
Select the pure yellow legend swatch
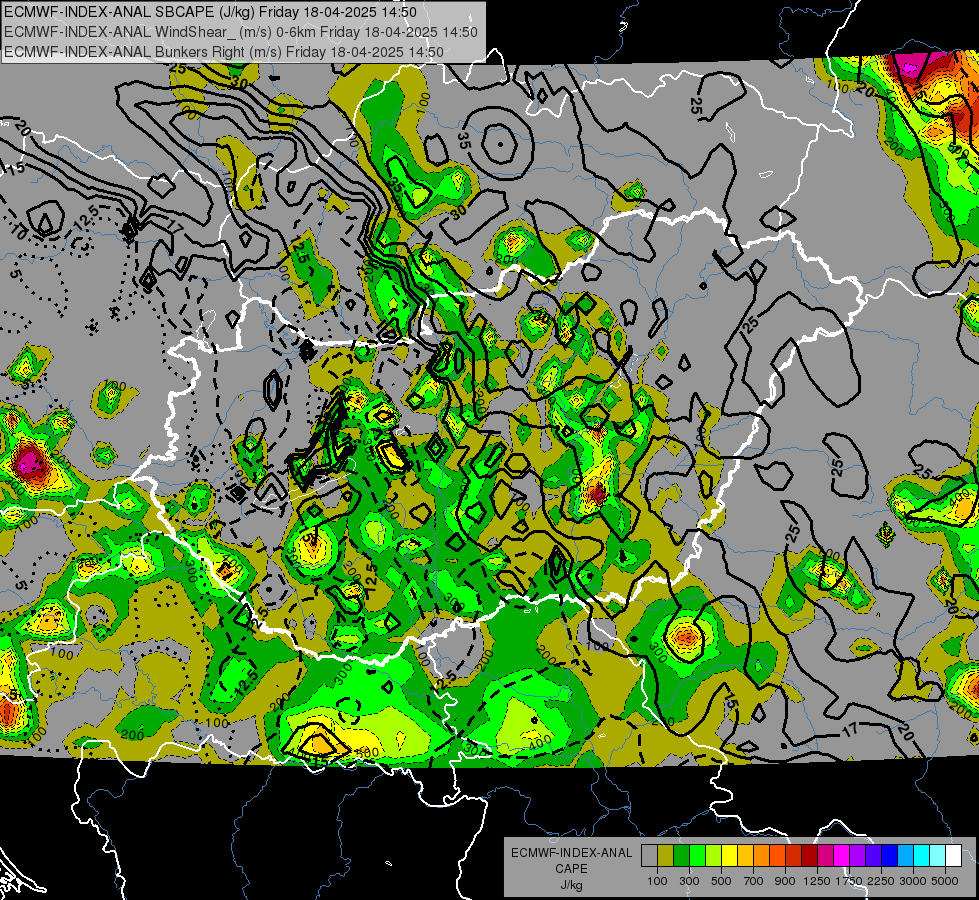(729, 856)
